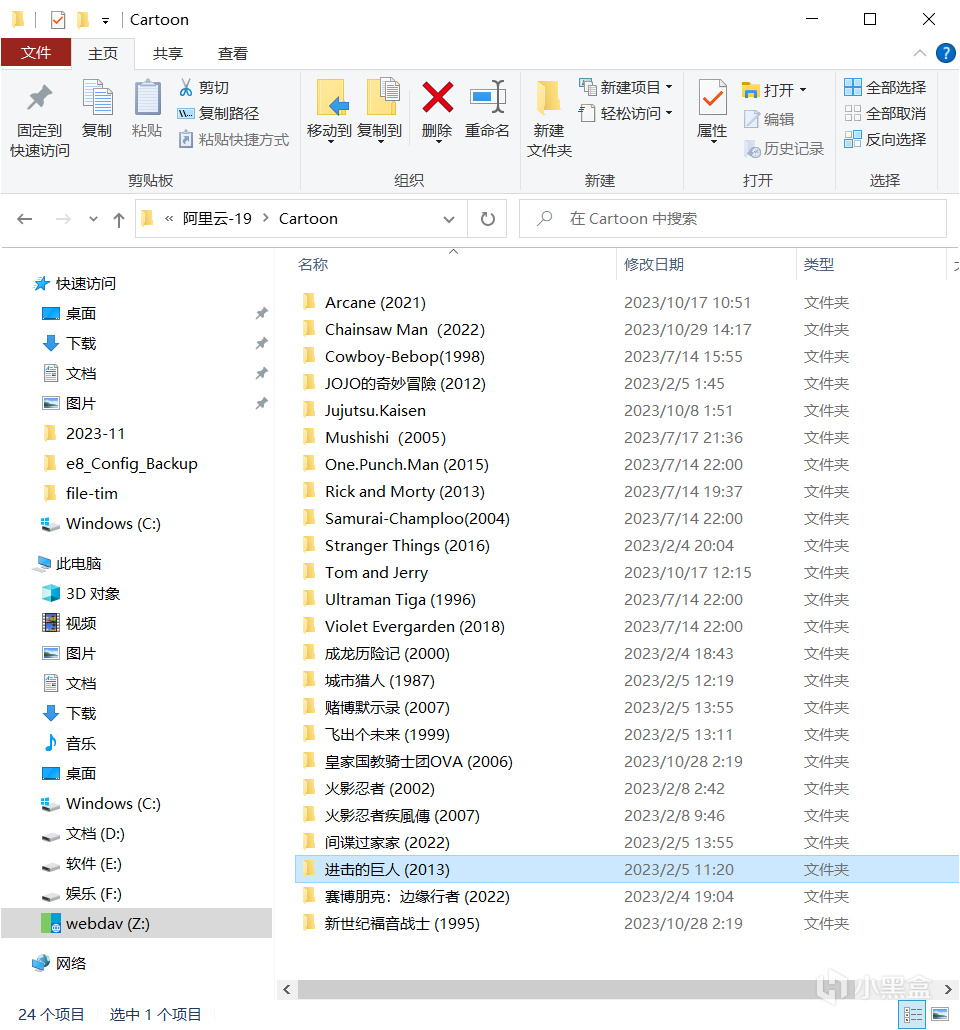This screenshot has width=960, height=1030.
Task: Click 阿里云-19 in the address path
Action: coord(217,219)
